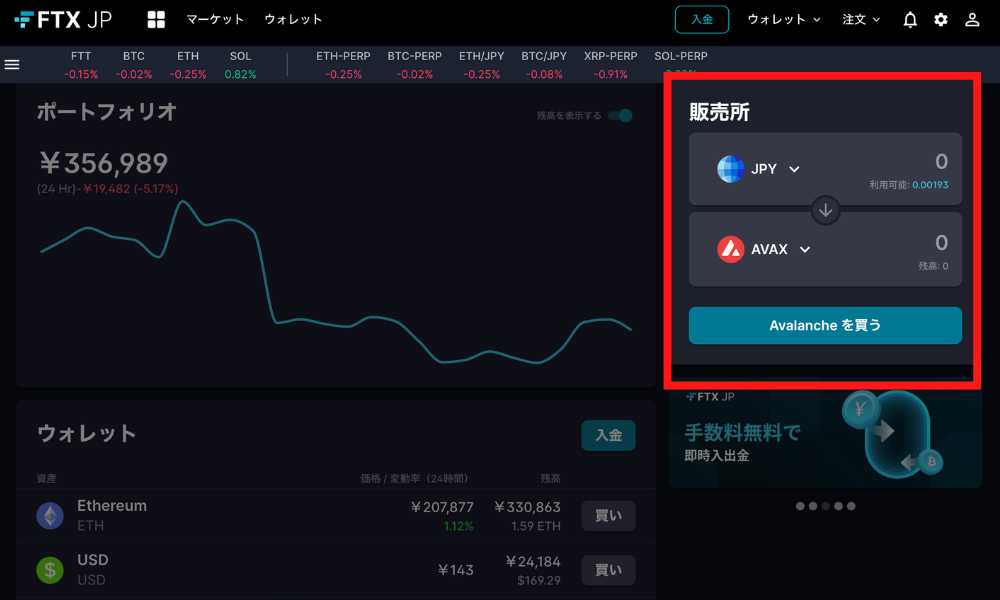Open the notifications bell
The image size is (1000, 600).
point(910,20)
